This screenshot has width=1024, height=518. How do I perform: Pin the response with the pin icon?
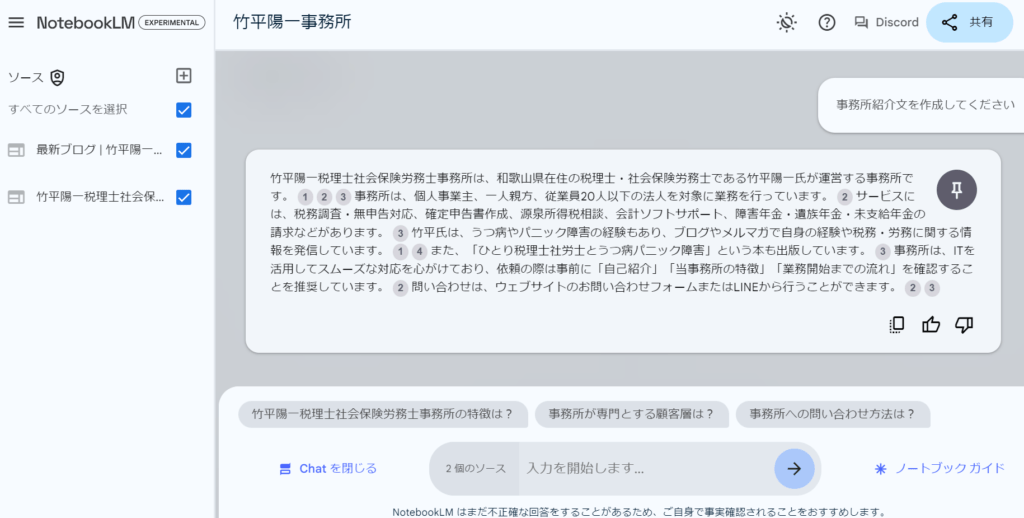957,190
